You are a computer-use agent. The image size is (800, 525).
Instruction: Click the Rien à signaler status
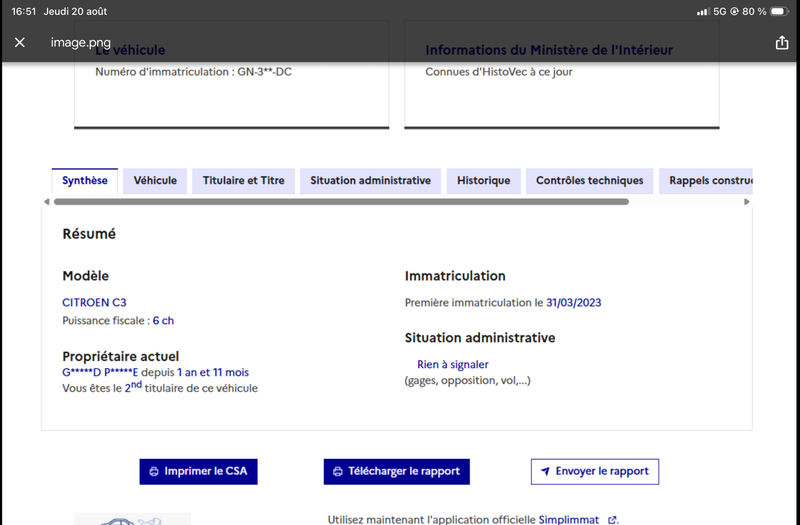pos(453,364)
